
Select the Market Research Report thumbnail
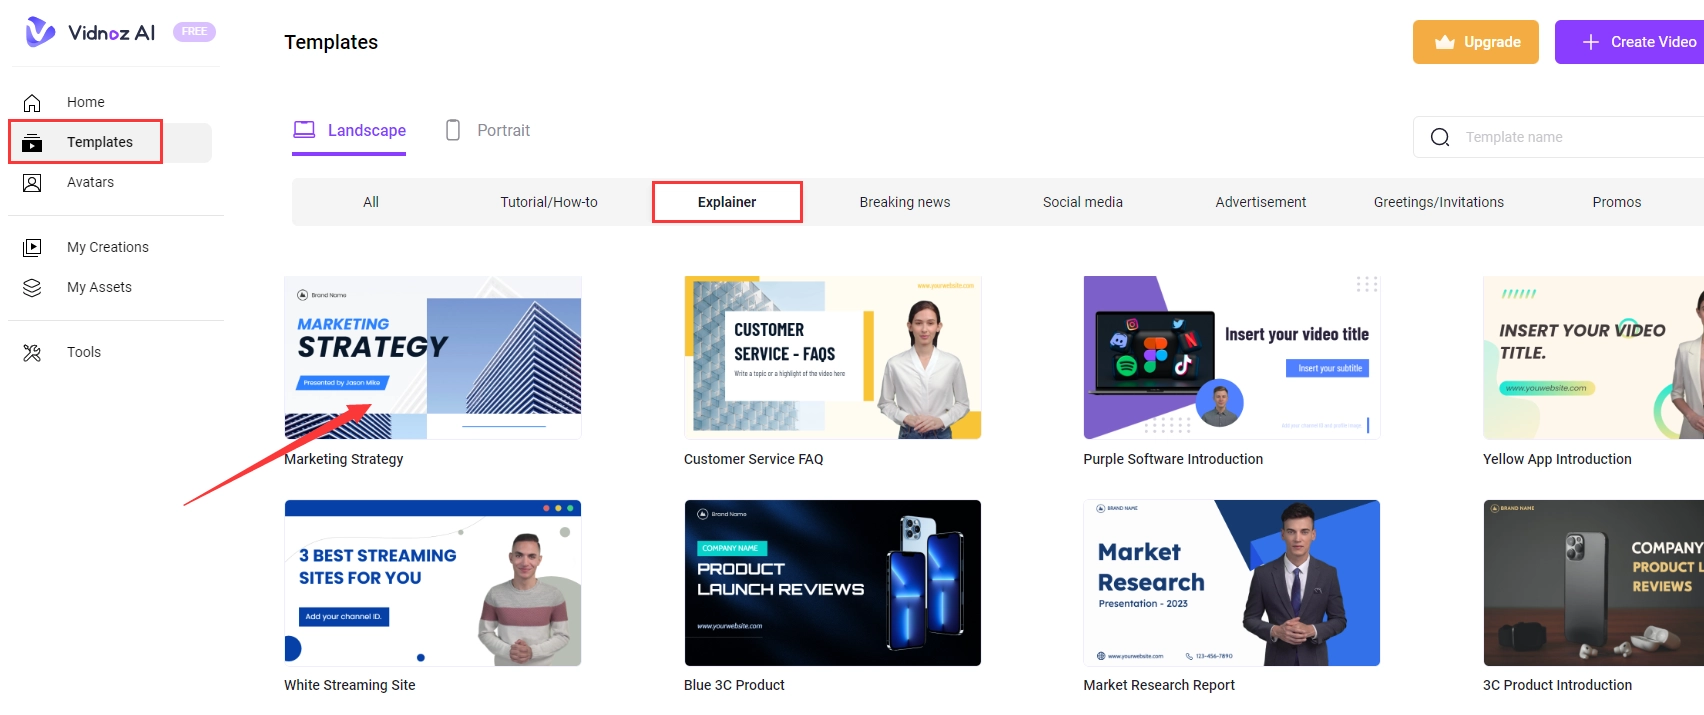1231,583
